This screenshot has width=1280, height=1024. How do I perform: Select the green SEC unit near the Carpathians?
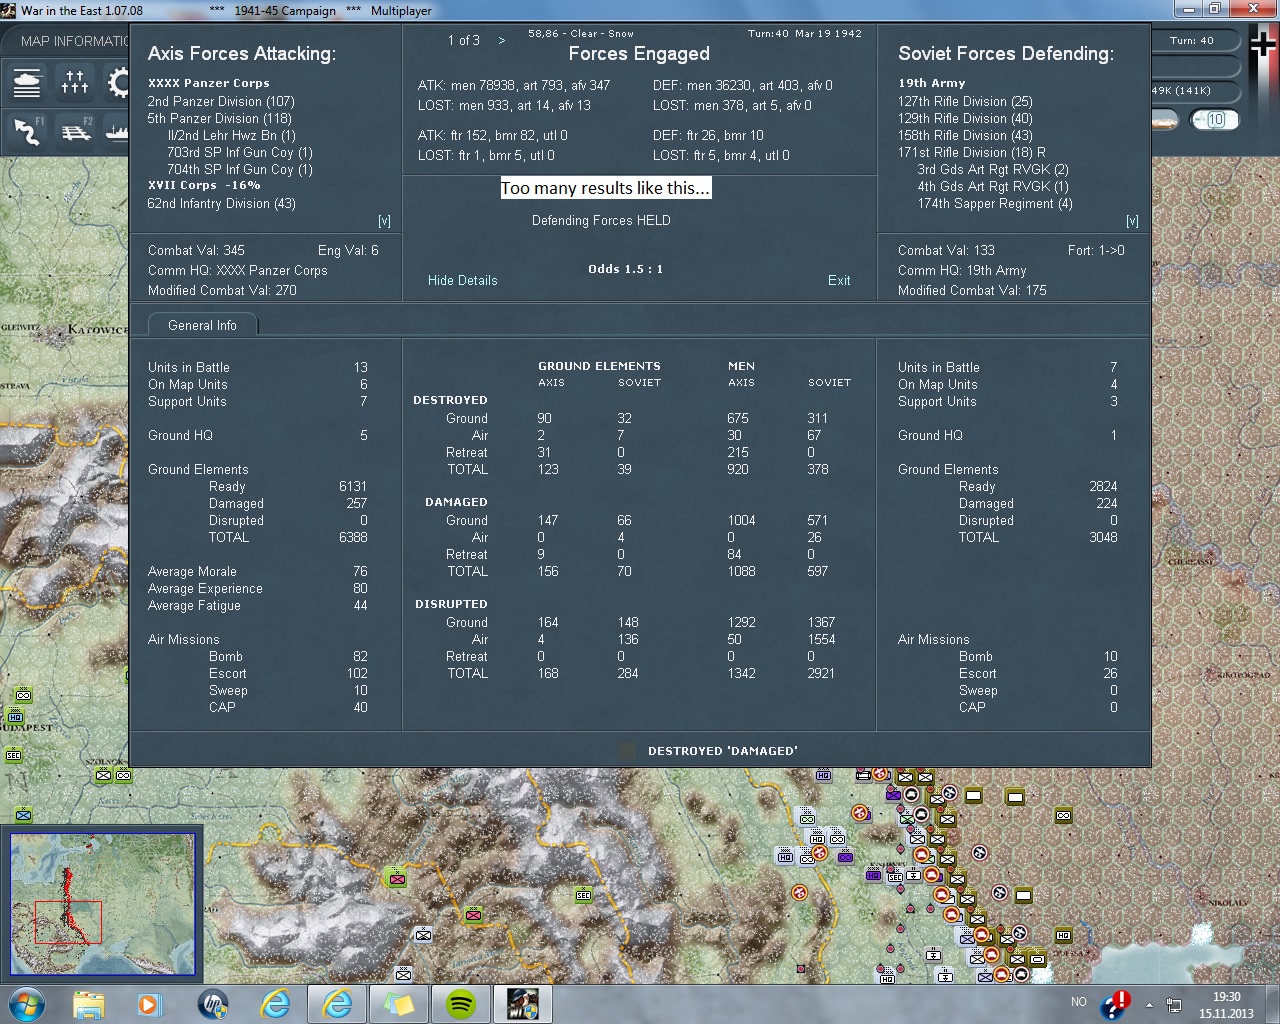point(583,895)
